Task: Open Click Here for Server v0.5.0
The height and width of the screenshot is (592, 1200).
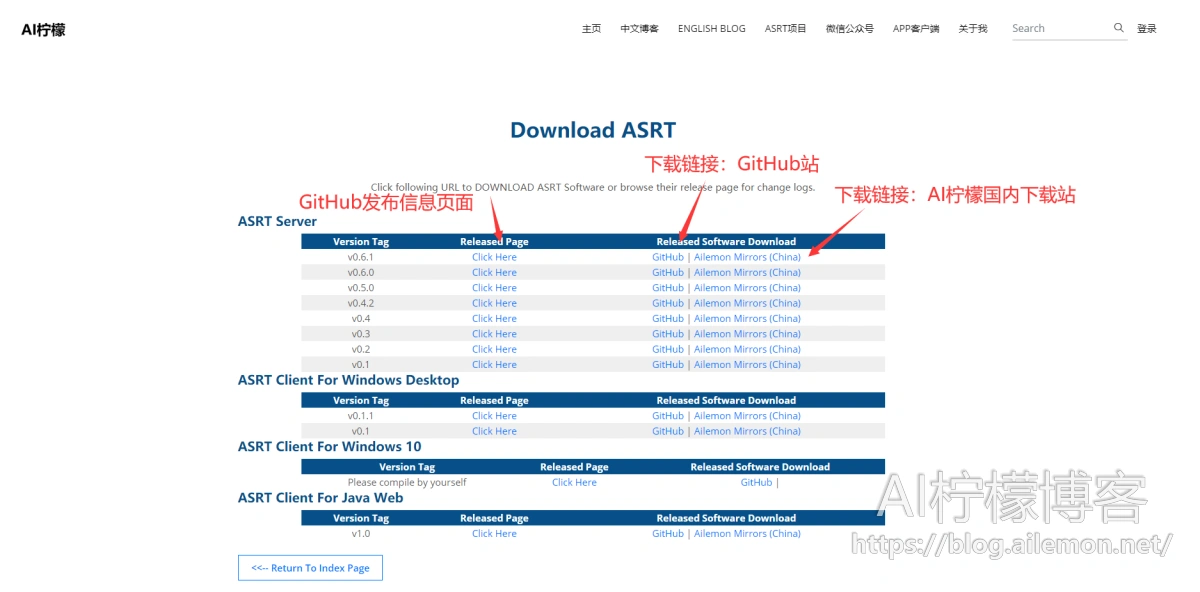Action: (x=494, y=288)
